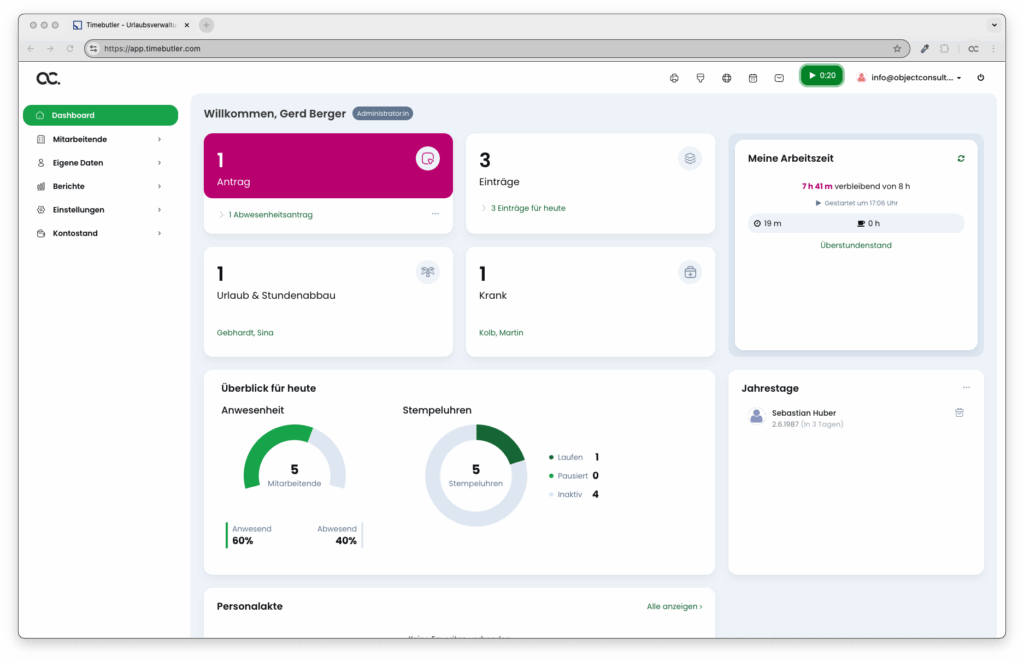The height and width of the screenshot is (661, 1024).
Task: Open the pink Antrag card
Action: pyautogui.click(x=328, y=166)
